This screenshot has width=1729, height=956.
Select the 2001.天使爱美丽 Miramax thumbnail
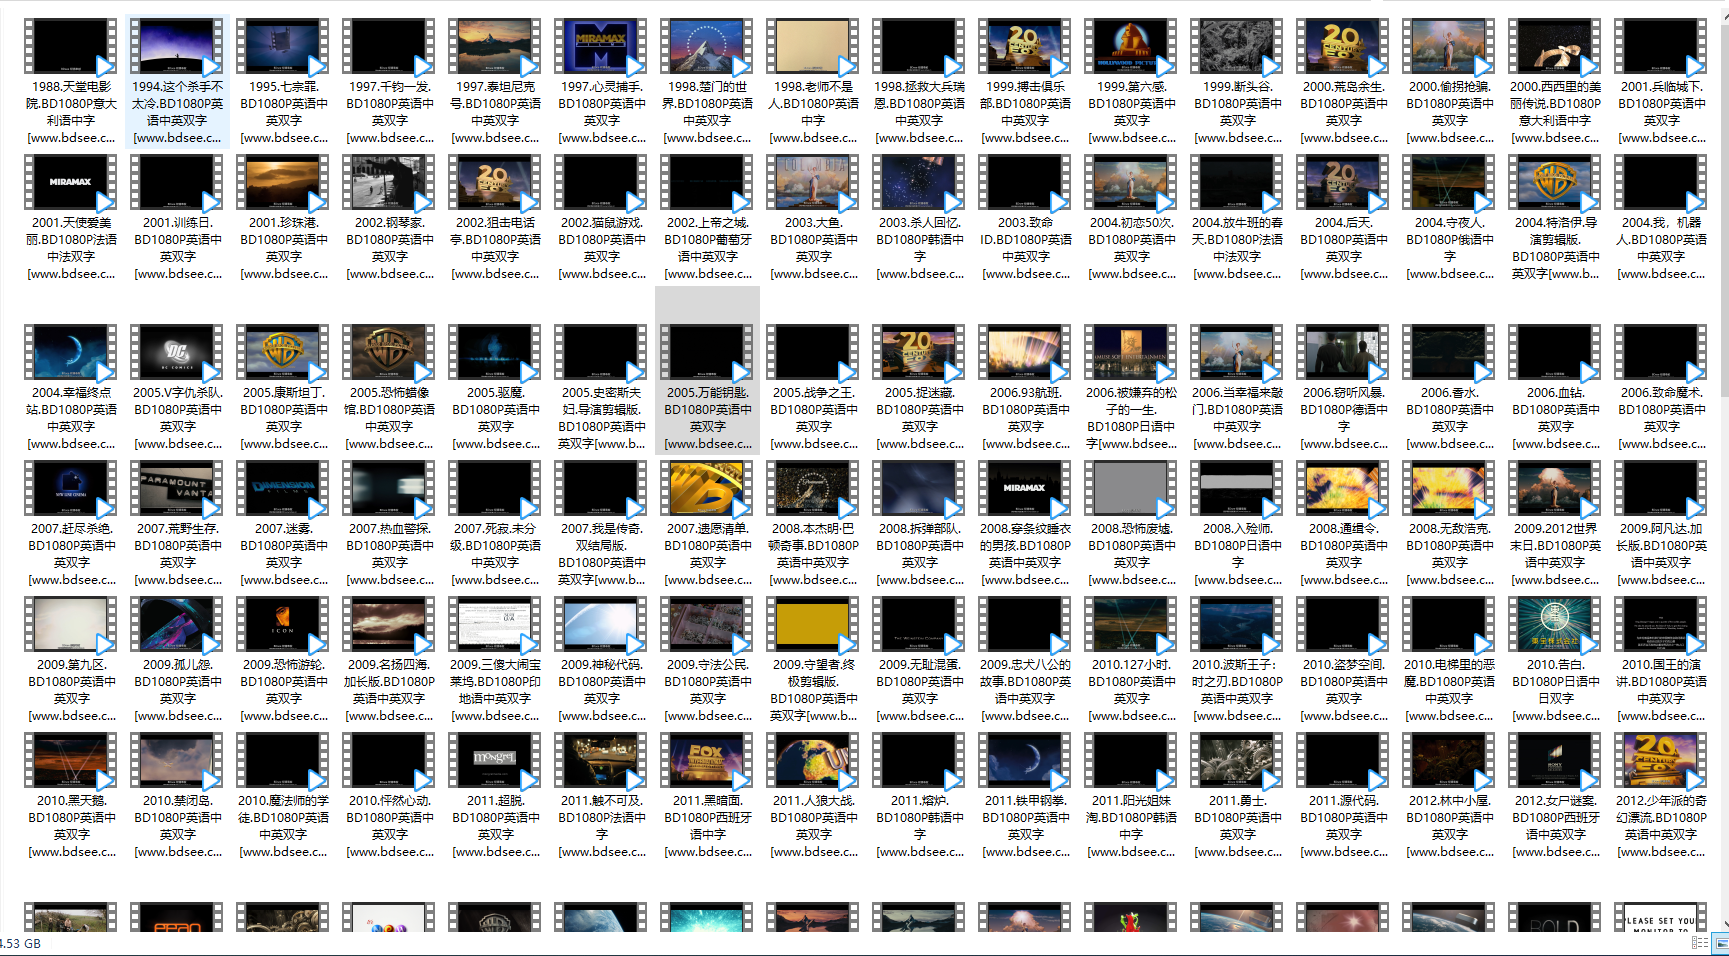[x=71, y=182]
